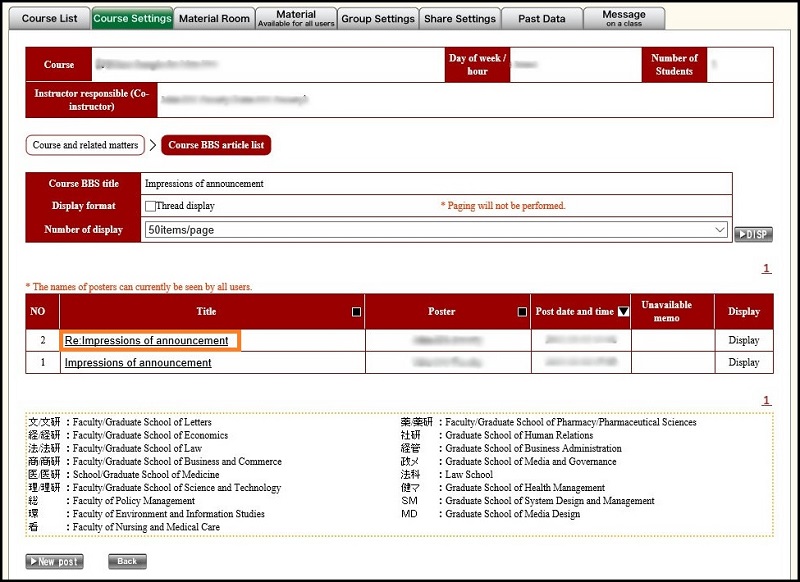Switch to the Course List tab
The width and height of the screenshot is (800, 582).
pos(49,18)
